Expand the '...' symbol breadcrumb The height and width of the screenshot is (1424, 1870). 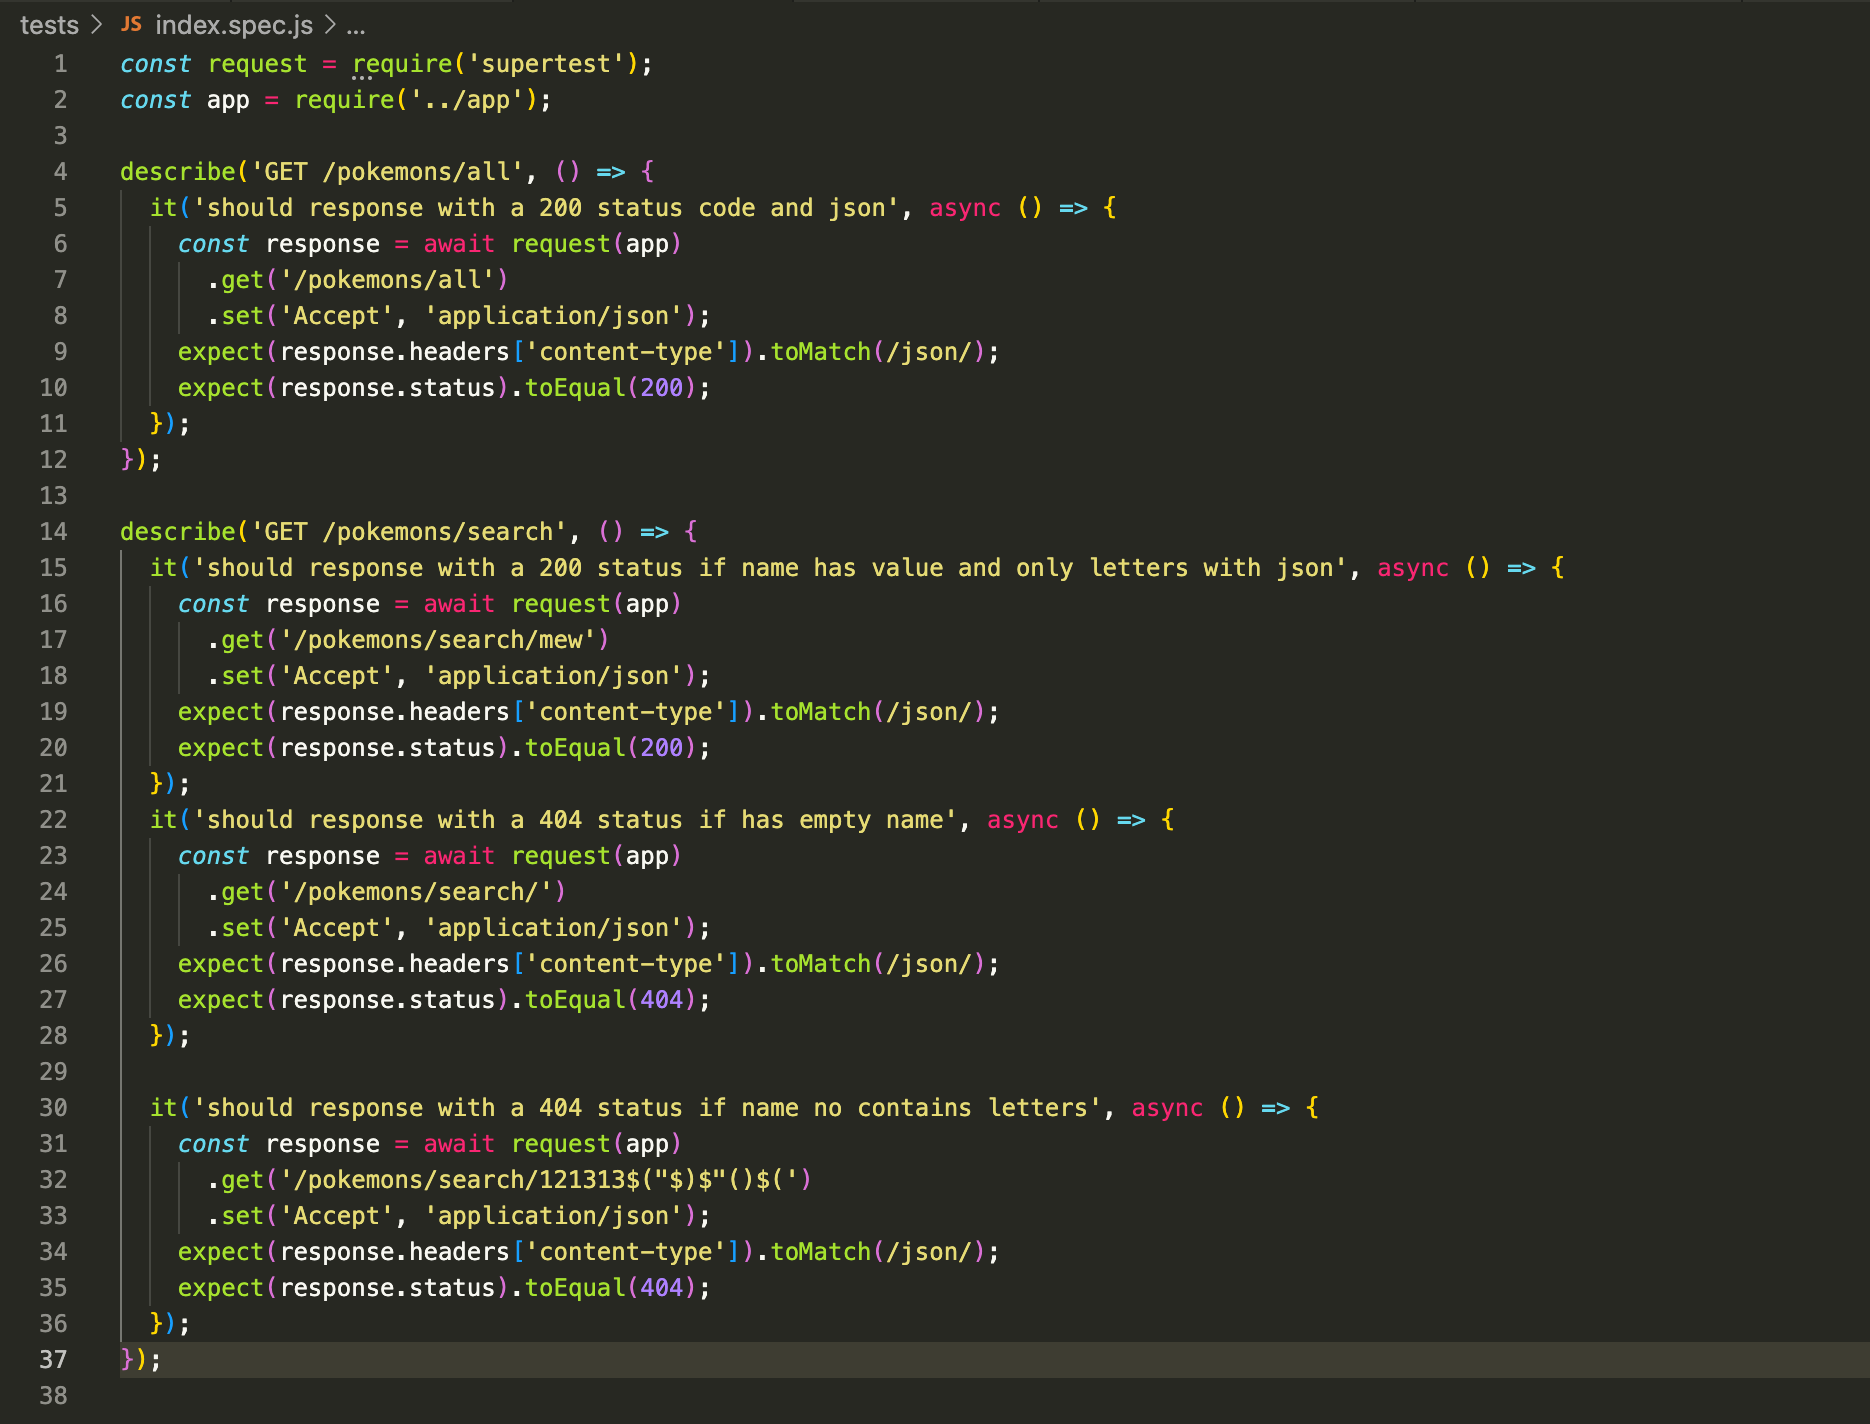[357, 26]
